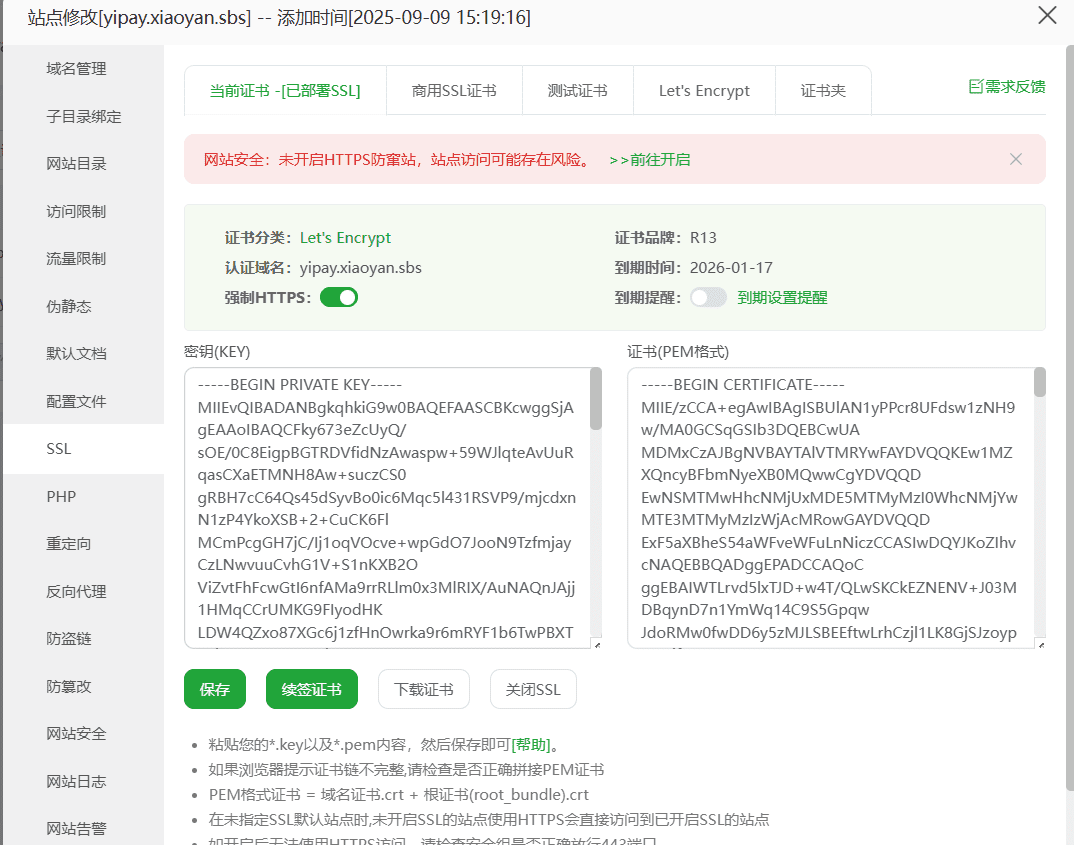The image size is (1074, 845).
Task: Turn off the 强制HTTPS switch
Action: (339, 297)
